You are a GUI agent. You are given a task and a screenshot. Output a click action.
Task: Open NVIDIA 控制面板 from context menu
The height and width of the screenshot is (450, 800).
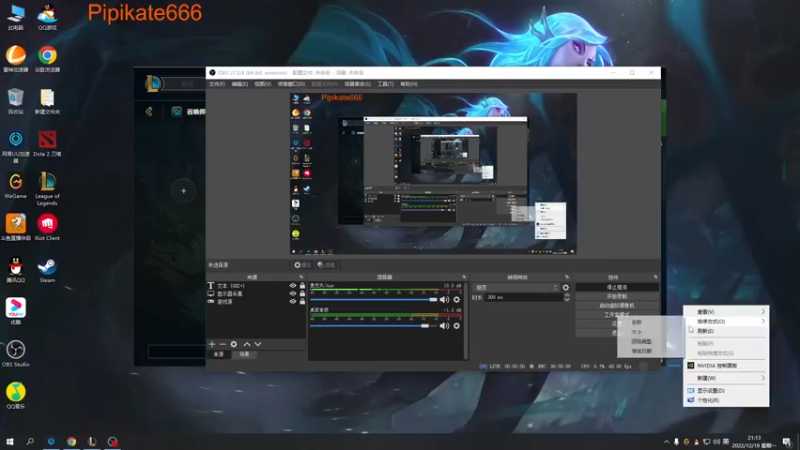726,366
